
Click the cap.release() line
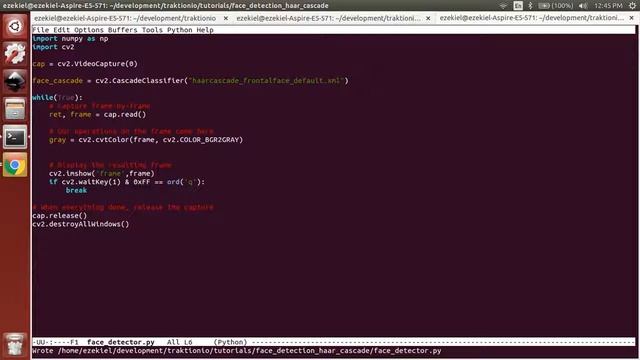(x=60, y=216)
